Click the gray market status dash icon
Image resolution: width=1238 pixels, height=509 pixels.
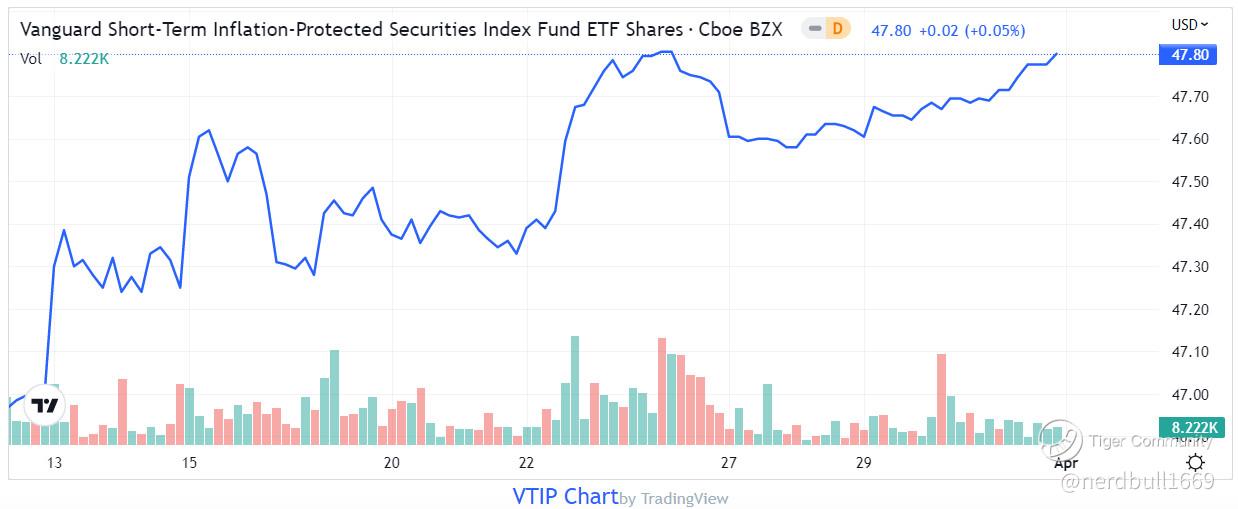coord(815,29)
